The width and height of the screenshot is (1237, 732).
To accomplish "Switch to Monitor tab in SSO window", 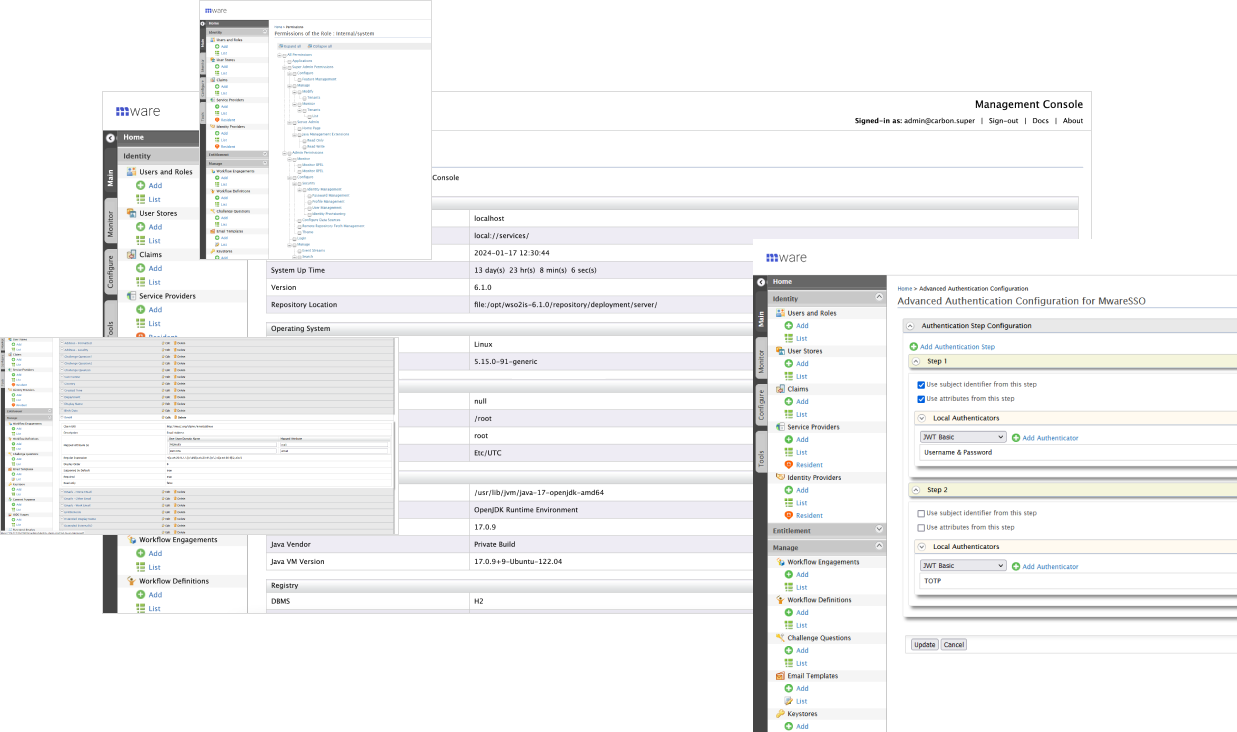I will click(x=761, y=360).
